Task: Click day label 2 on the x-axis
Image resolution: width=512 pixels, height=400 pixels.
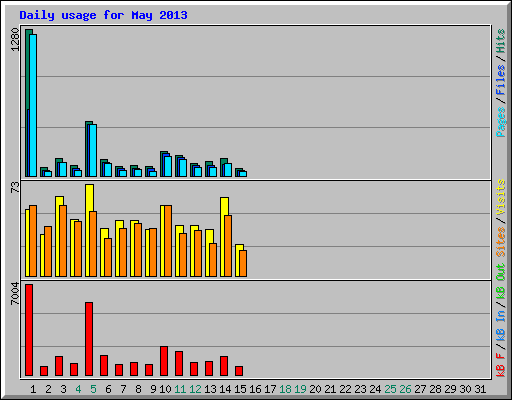Action: tap(48, 389)
